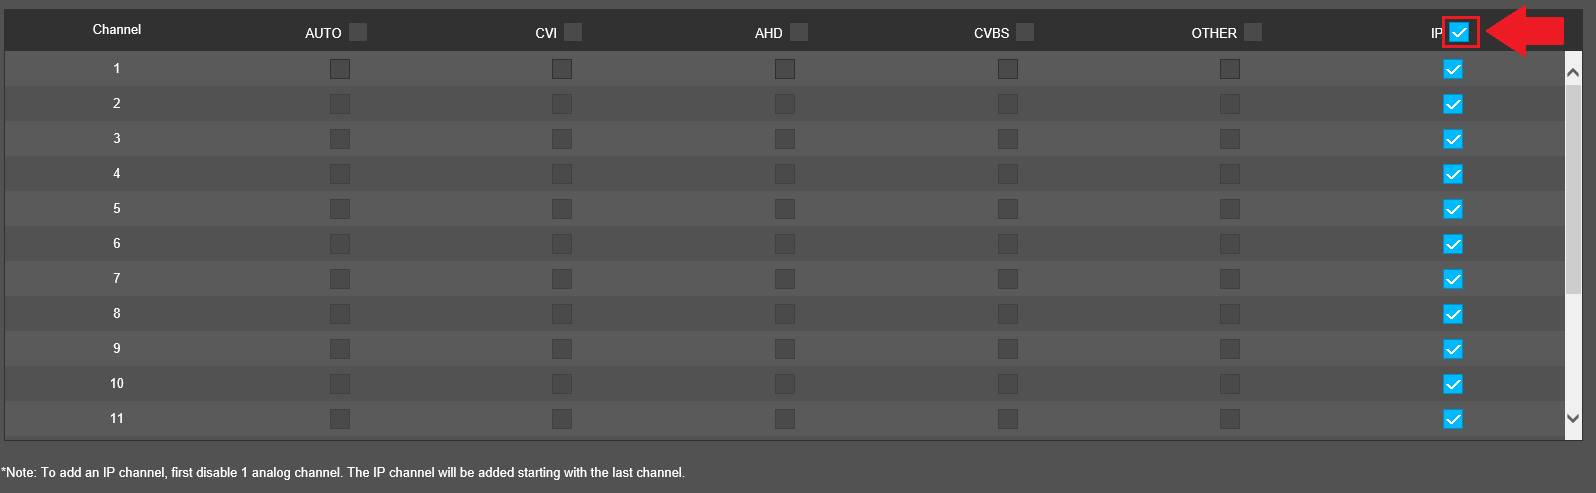This screenshot has width=1596, height=493.
Task: Enable CVI for channel 1
Action: pos(562,69)
